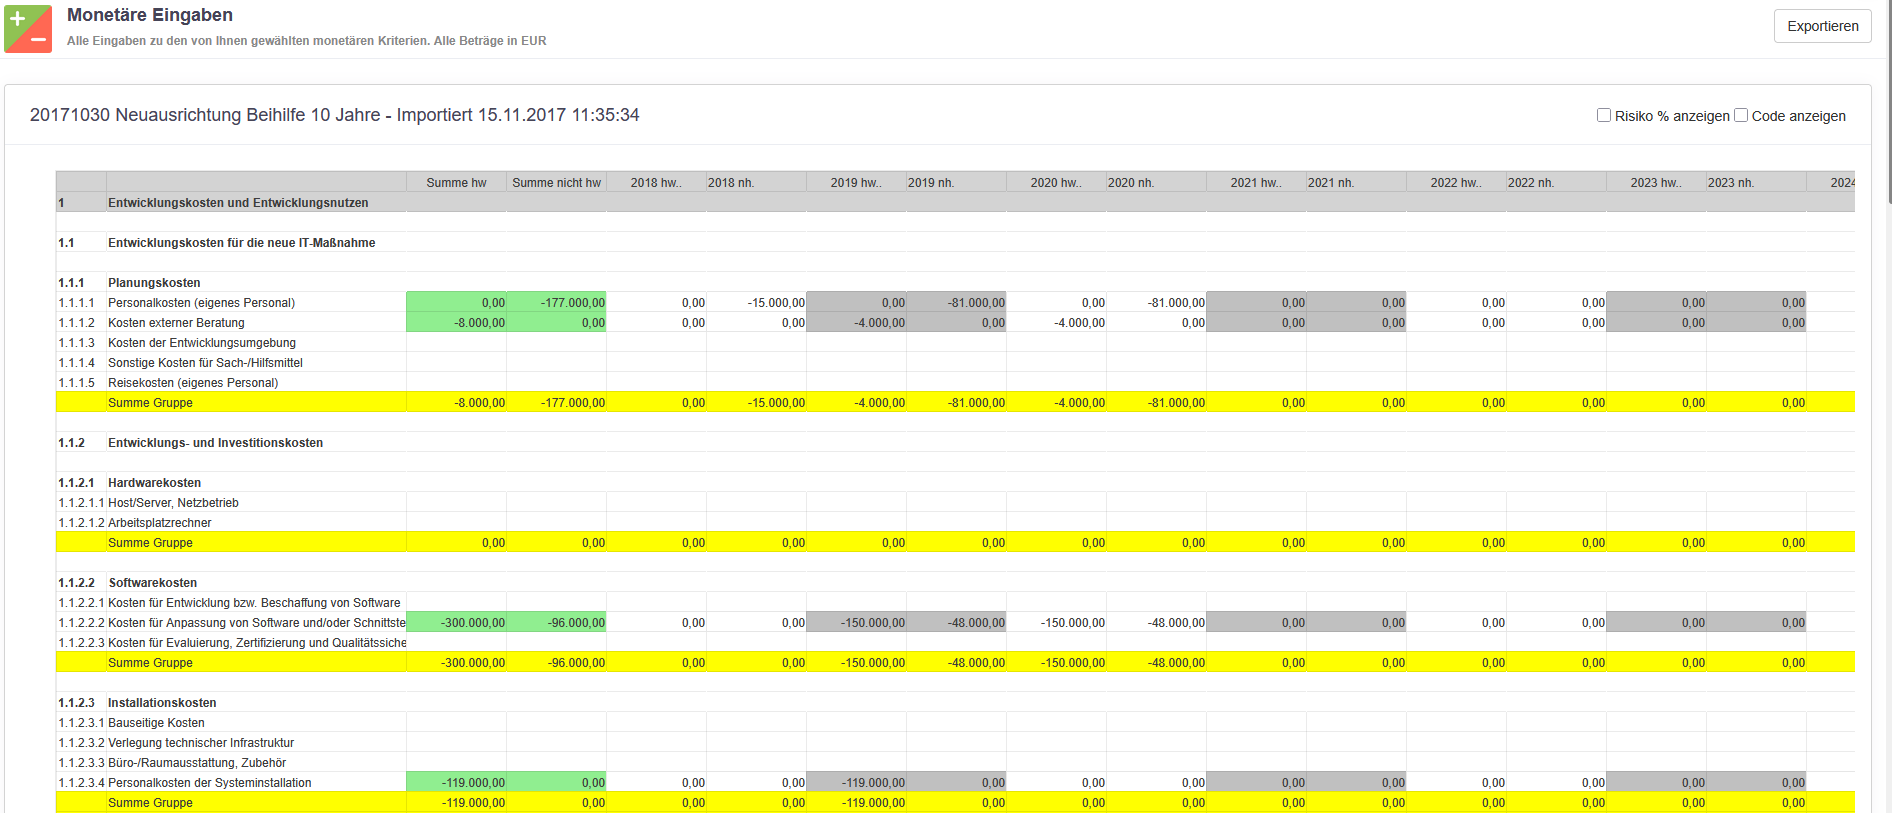Select the Arbeitsplatzrechner row
The image size is (1892, 813).
coord(160,523)
